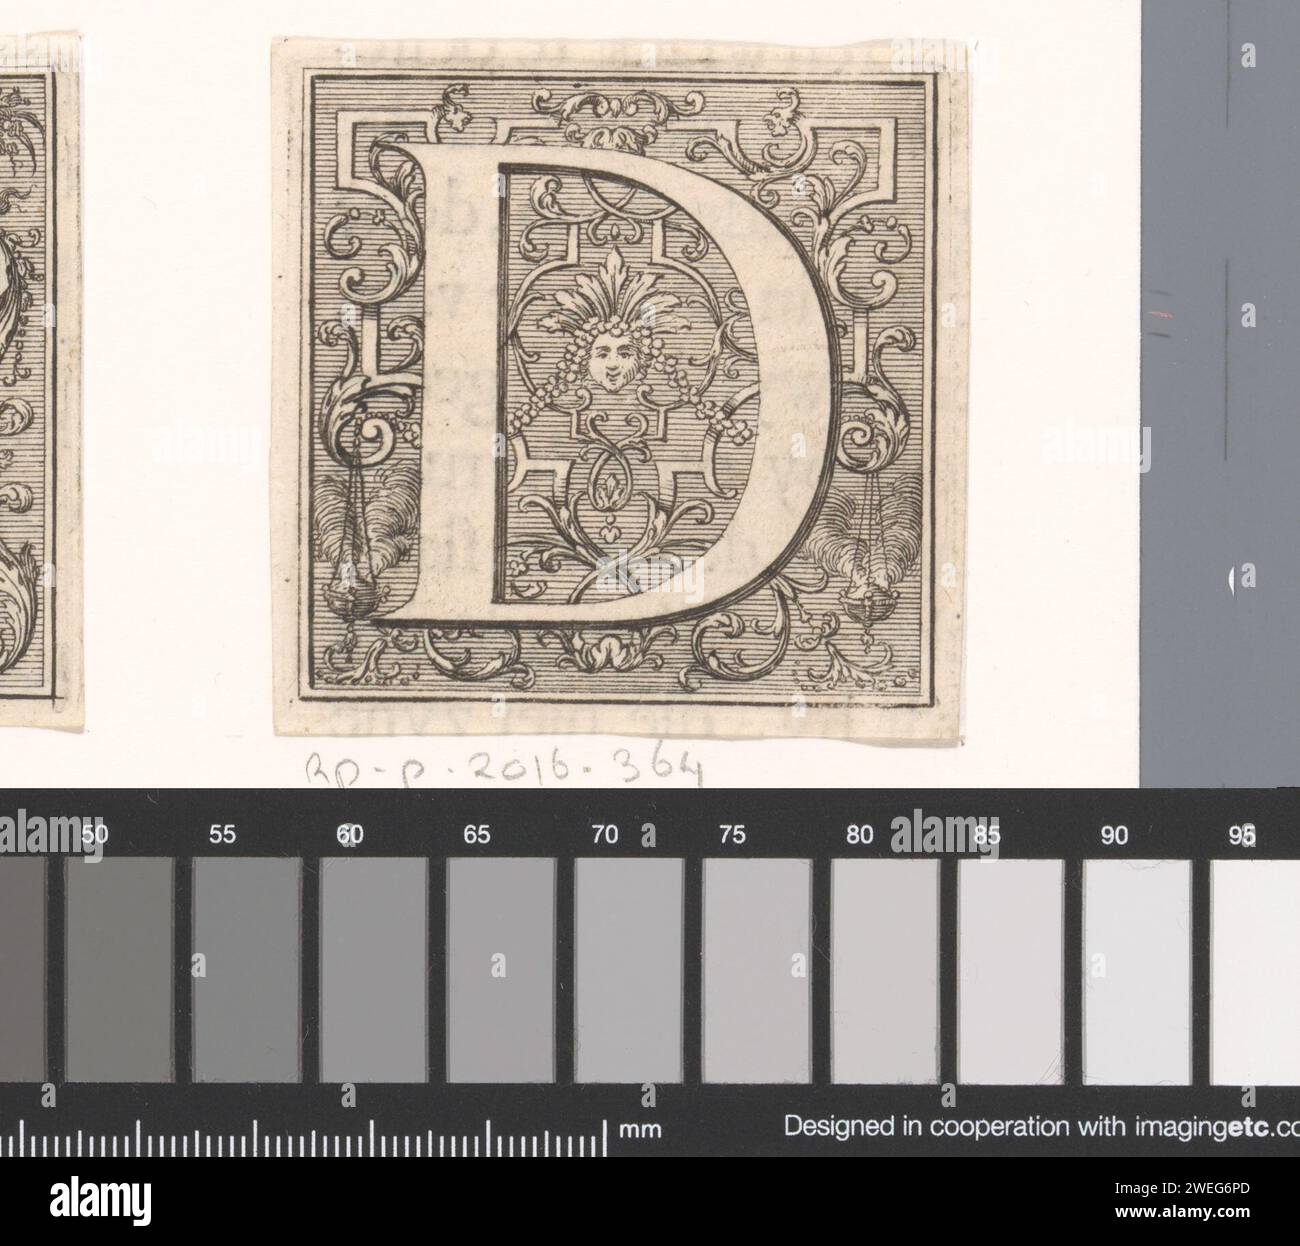Pick the gray swatch labeled 60
Image resolution: width=1300 pixels, height=1246 pixels.
pyautogui.click(x=375, y=969)
